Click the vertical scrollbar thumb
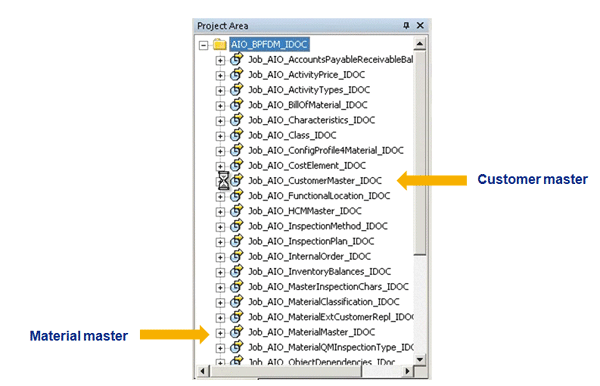 pyautogui.click(x=420, y=153)
